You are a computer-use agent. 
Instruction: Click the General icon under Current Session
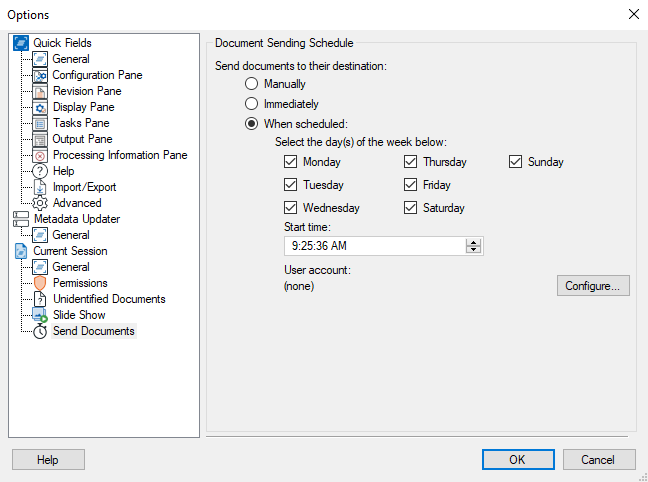tap(40, 267)
